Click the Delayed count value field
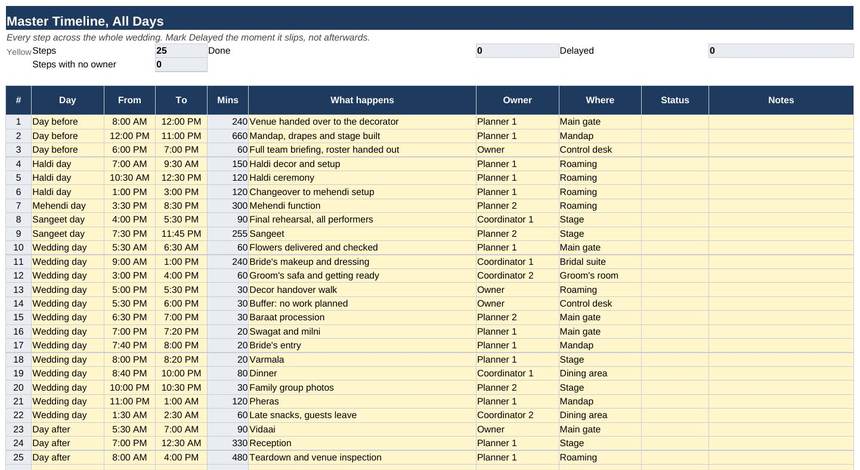Viewport: 860px width, 470px height. pos(780,50)
